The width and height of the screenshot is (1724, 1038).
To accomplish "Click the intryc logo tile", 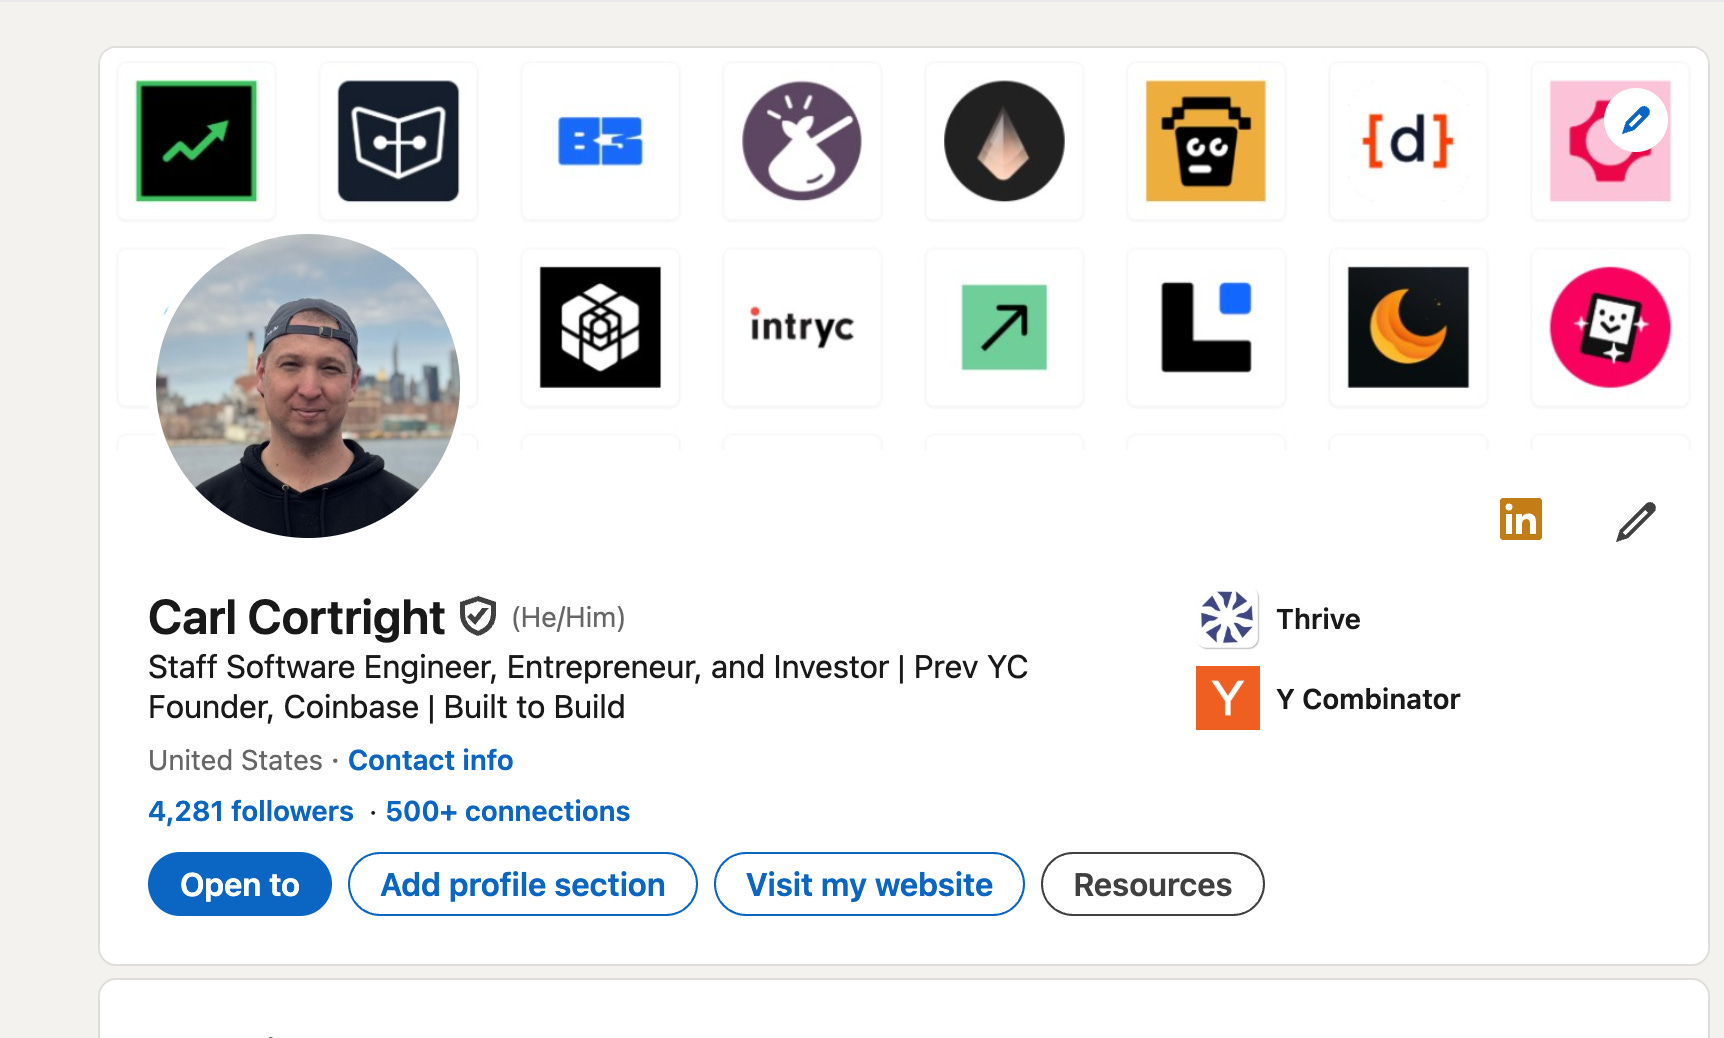I will coord(801,327).
